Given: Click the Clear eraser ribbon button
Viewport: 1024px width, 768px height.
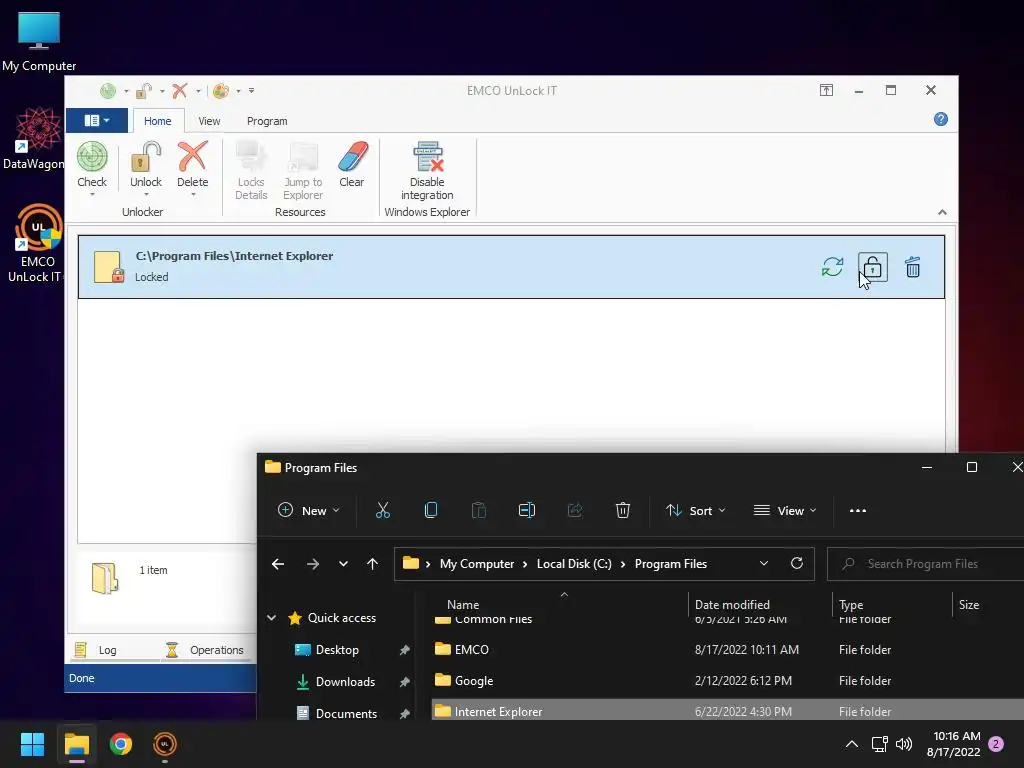Looking at the screenshot, I should (x=352, y=165).
